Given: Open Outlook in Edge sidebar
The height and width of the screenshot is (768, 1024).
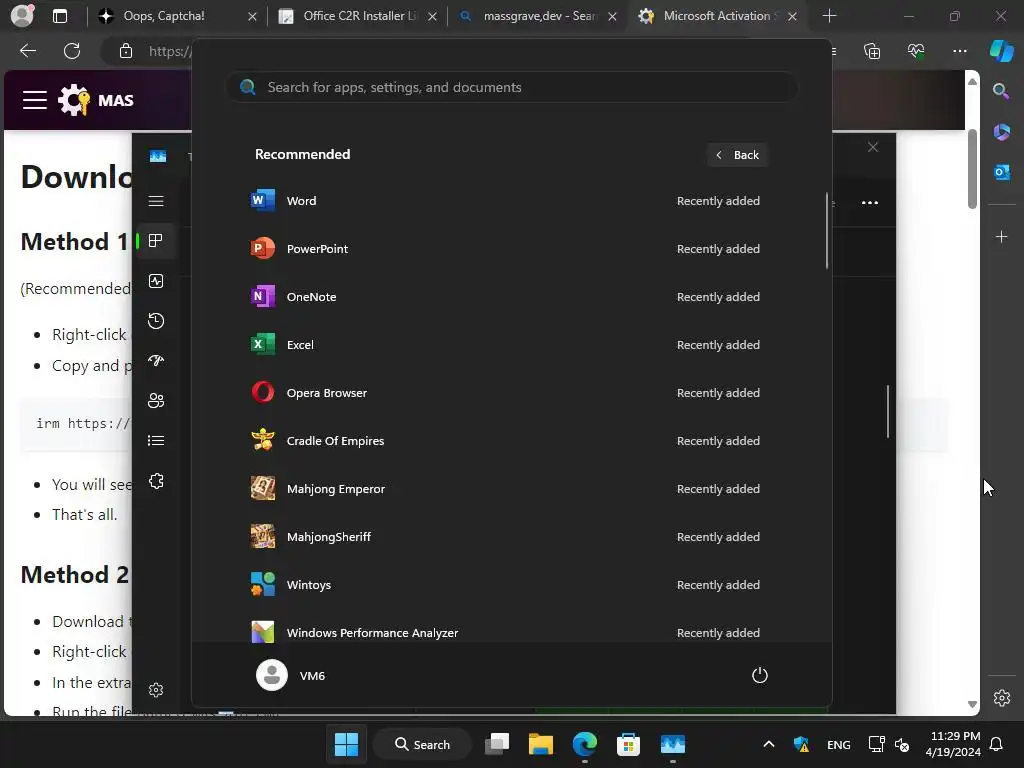Looking at the screenshot, I should point(1001,172).
